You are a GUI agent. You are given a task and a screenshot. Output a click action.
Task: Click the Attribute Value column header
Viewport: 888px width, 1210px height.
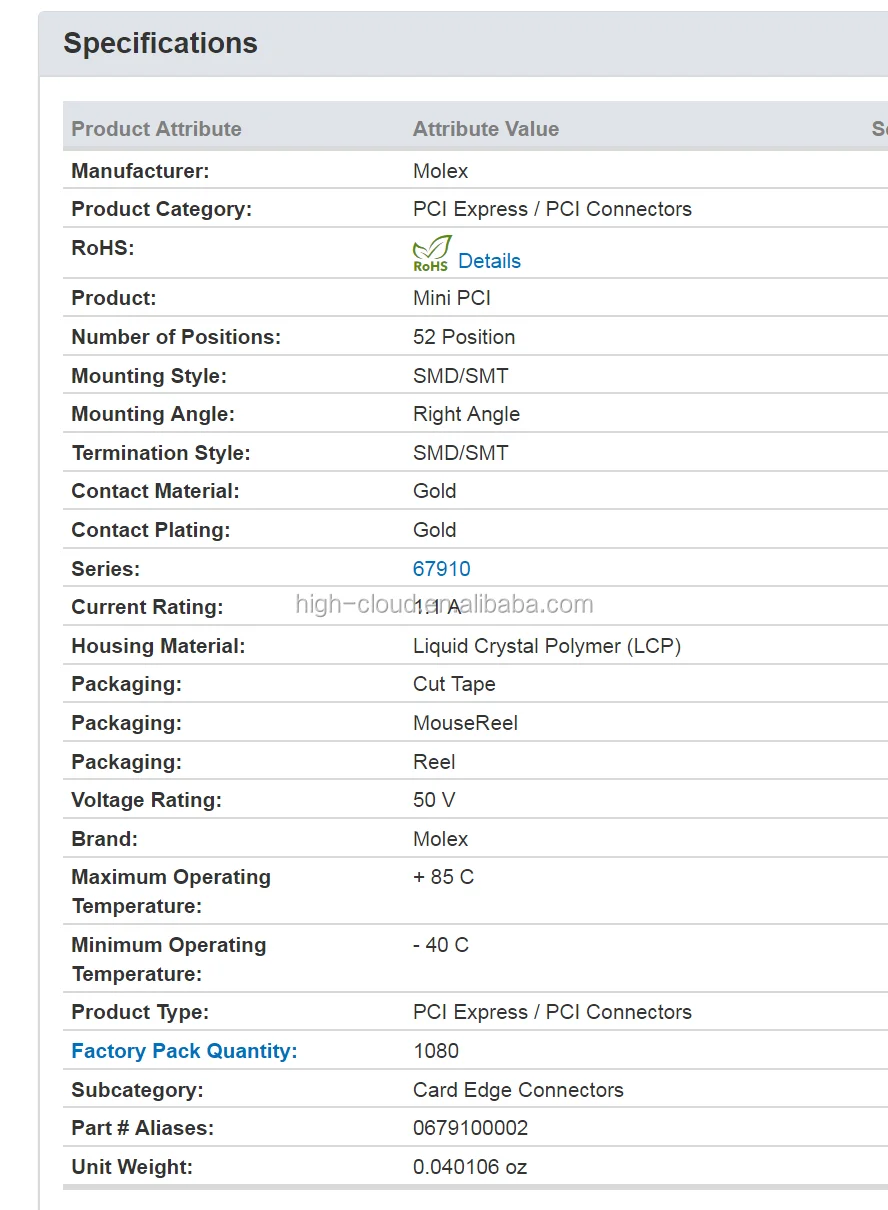[485, 129]
